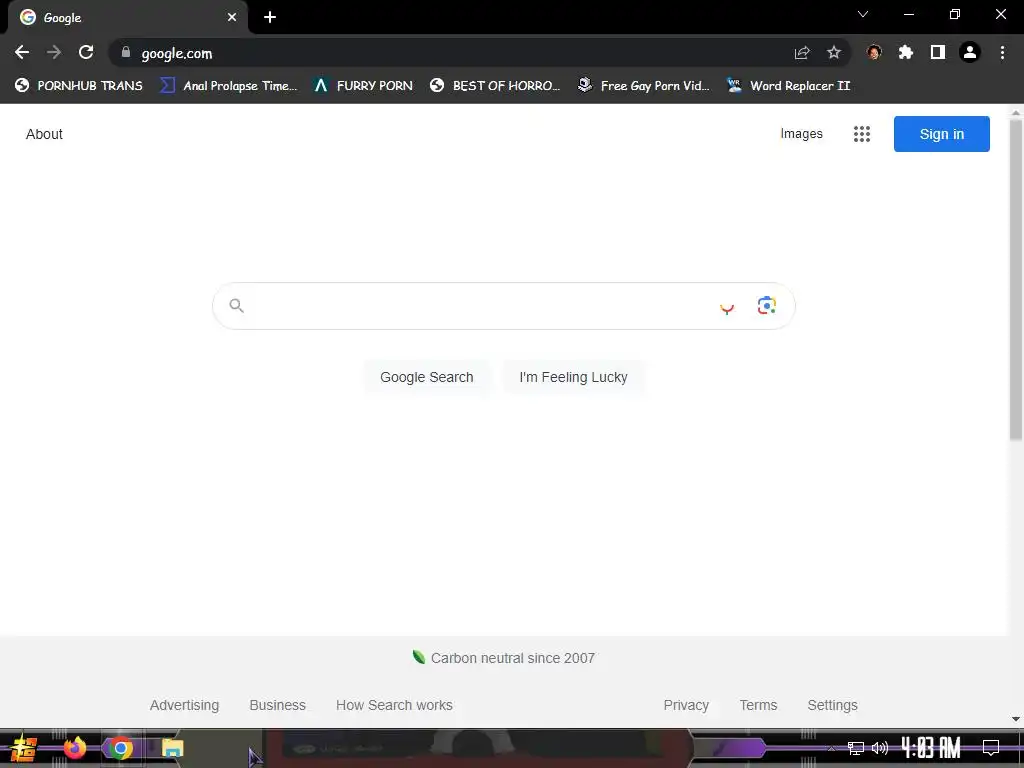The height and width of the screenshot is (768, 1024).
Task: Expand the hidden tray icons chevron
Action: (832, 749)
